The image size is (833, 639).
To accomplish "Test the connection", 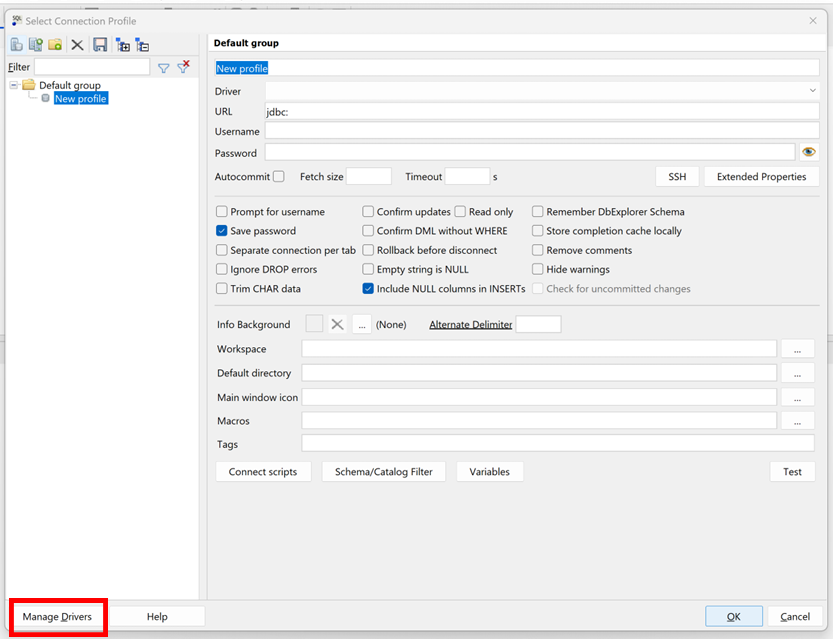I will pyautogui.click(x=792, y=472).
